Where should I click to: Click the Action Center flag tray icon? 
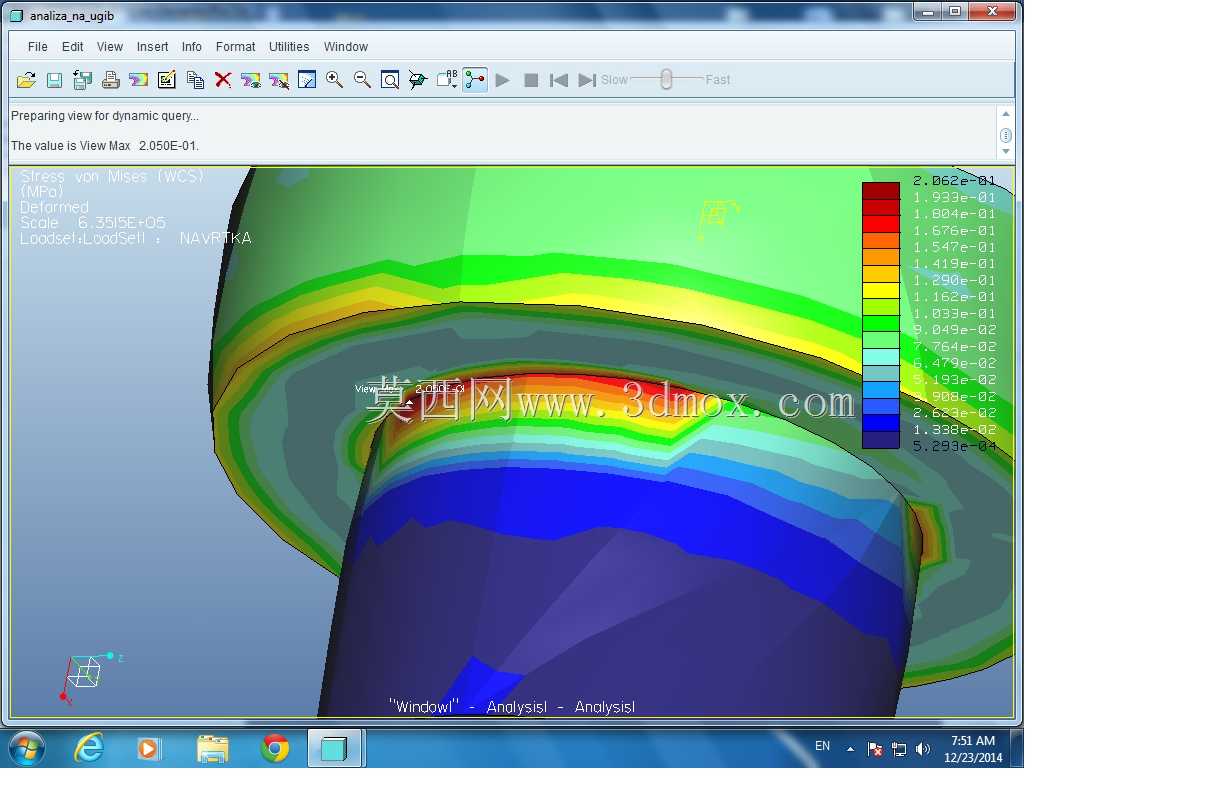875,749
